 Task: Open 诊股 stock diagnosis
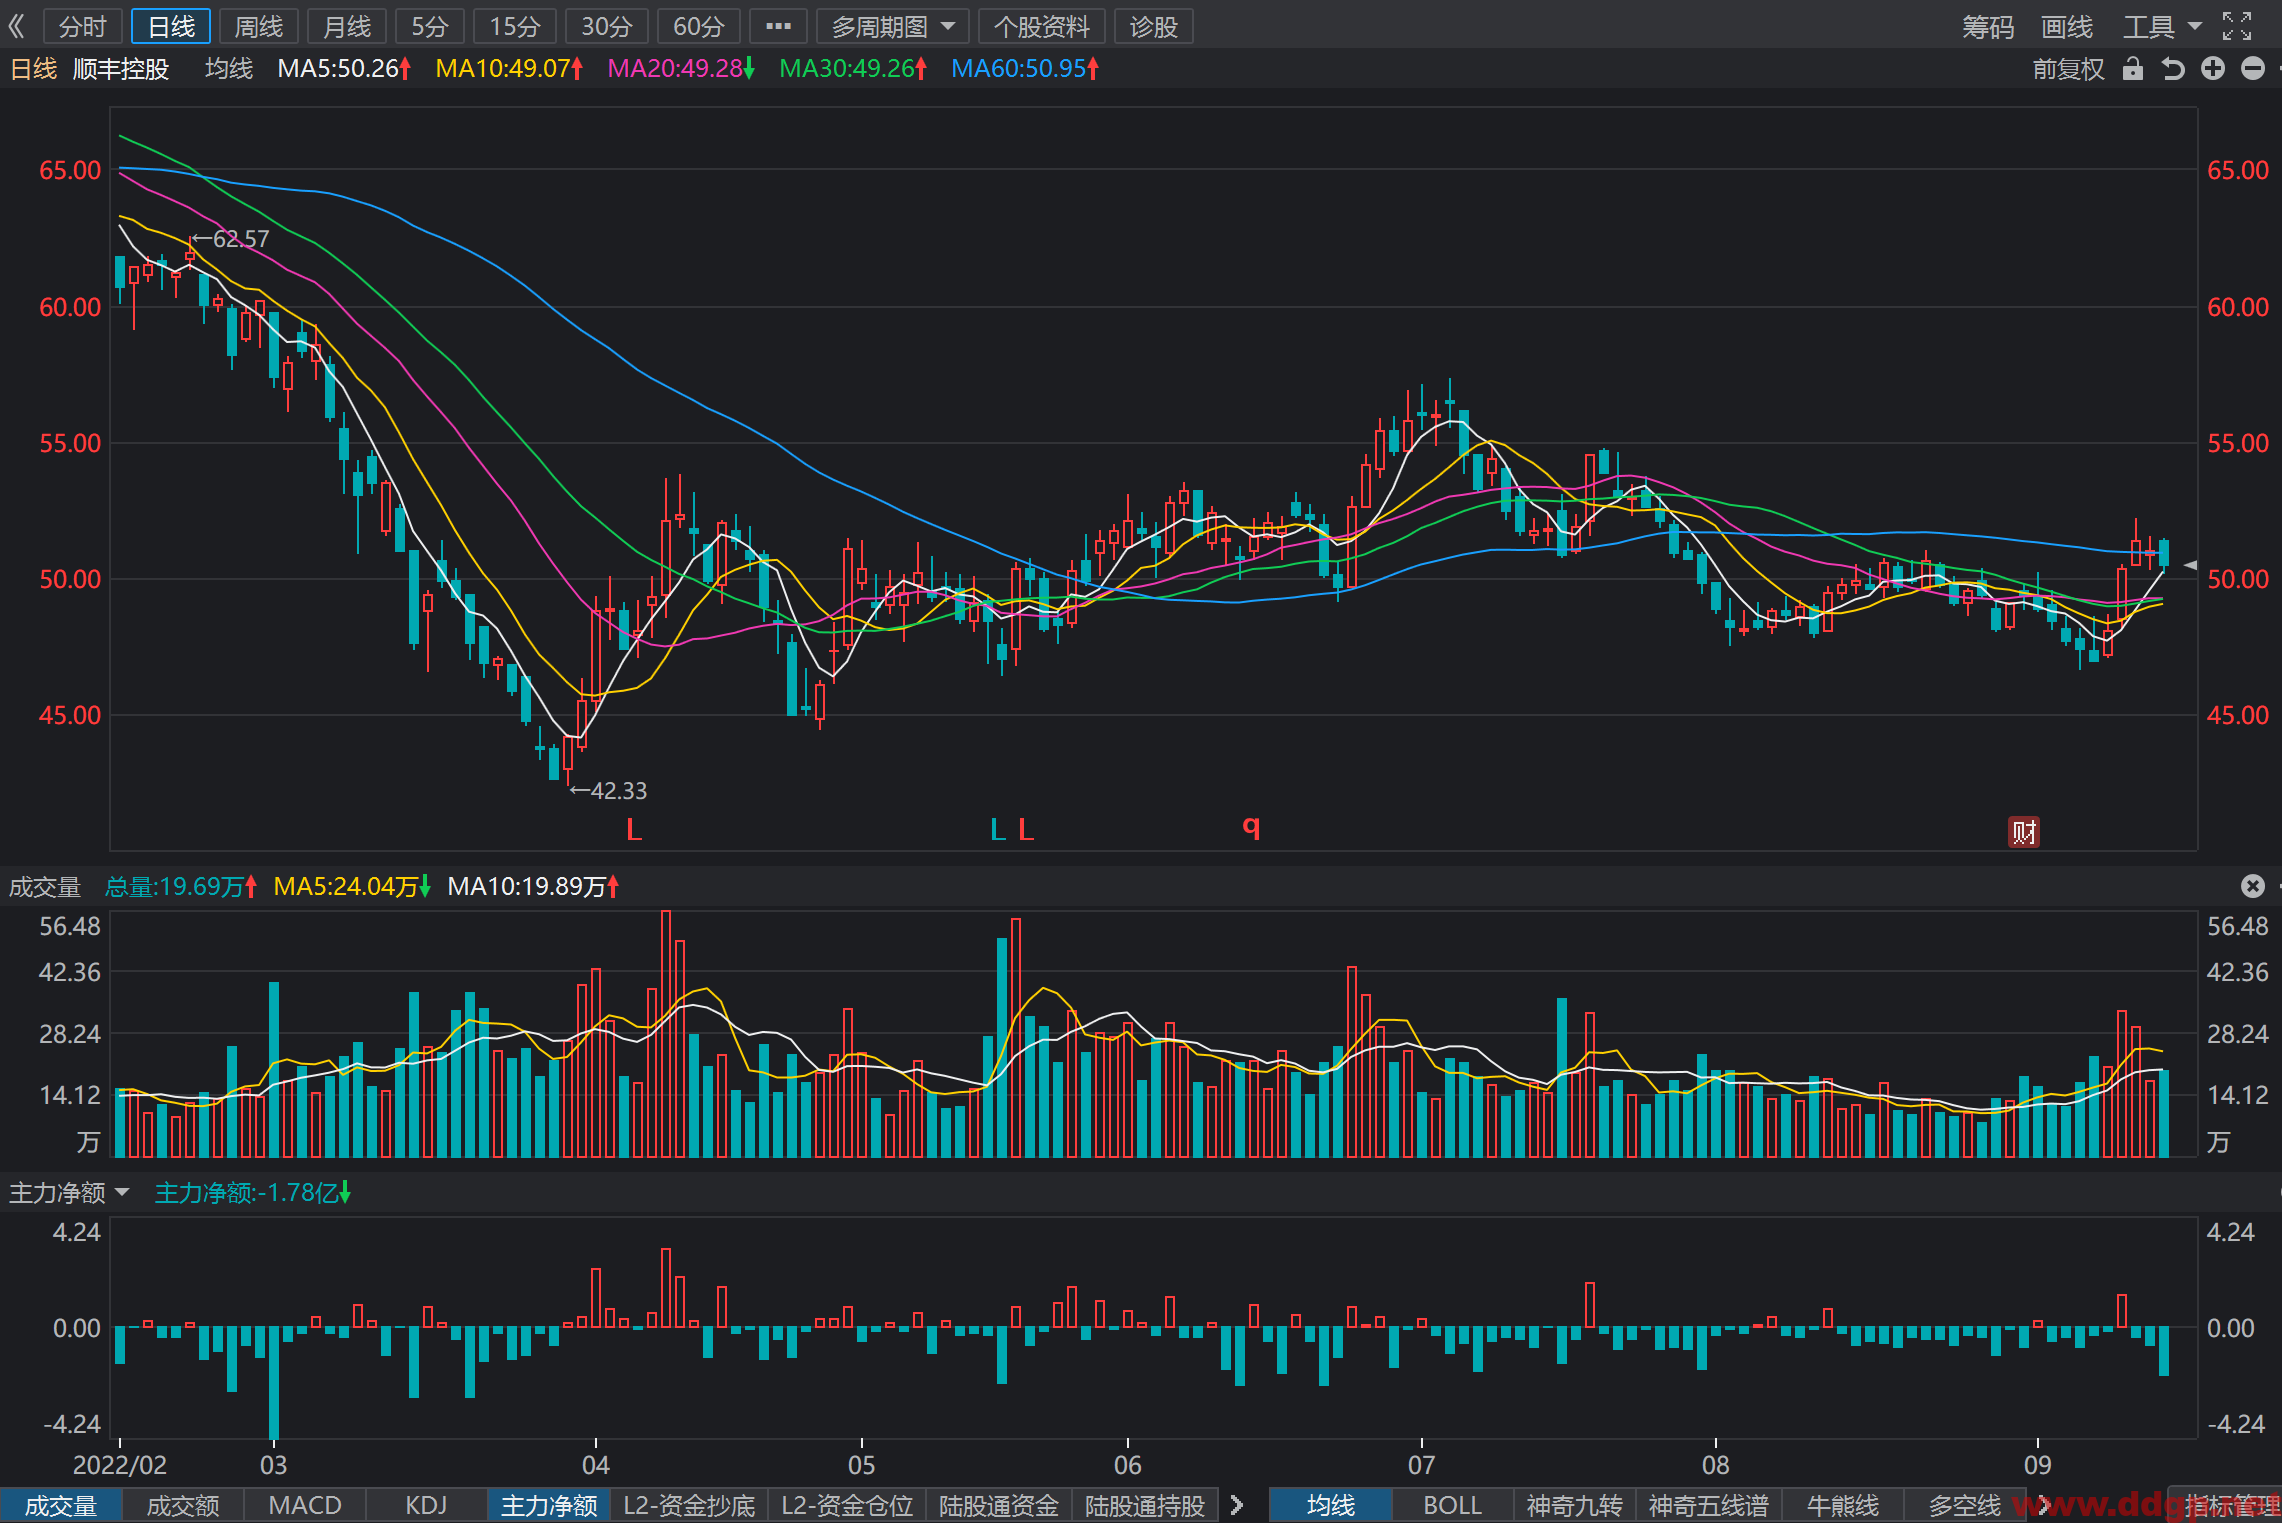pos(1154,26)
